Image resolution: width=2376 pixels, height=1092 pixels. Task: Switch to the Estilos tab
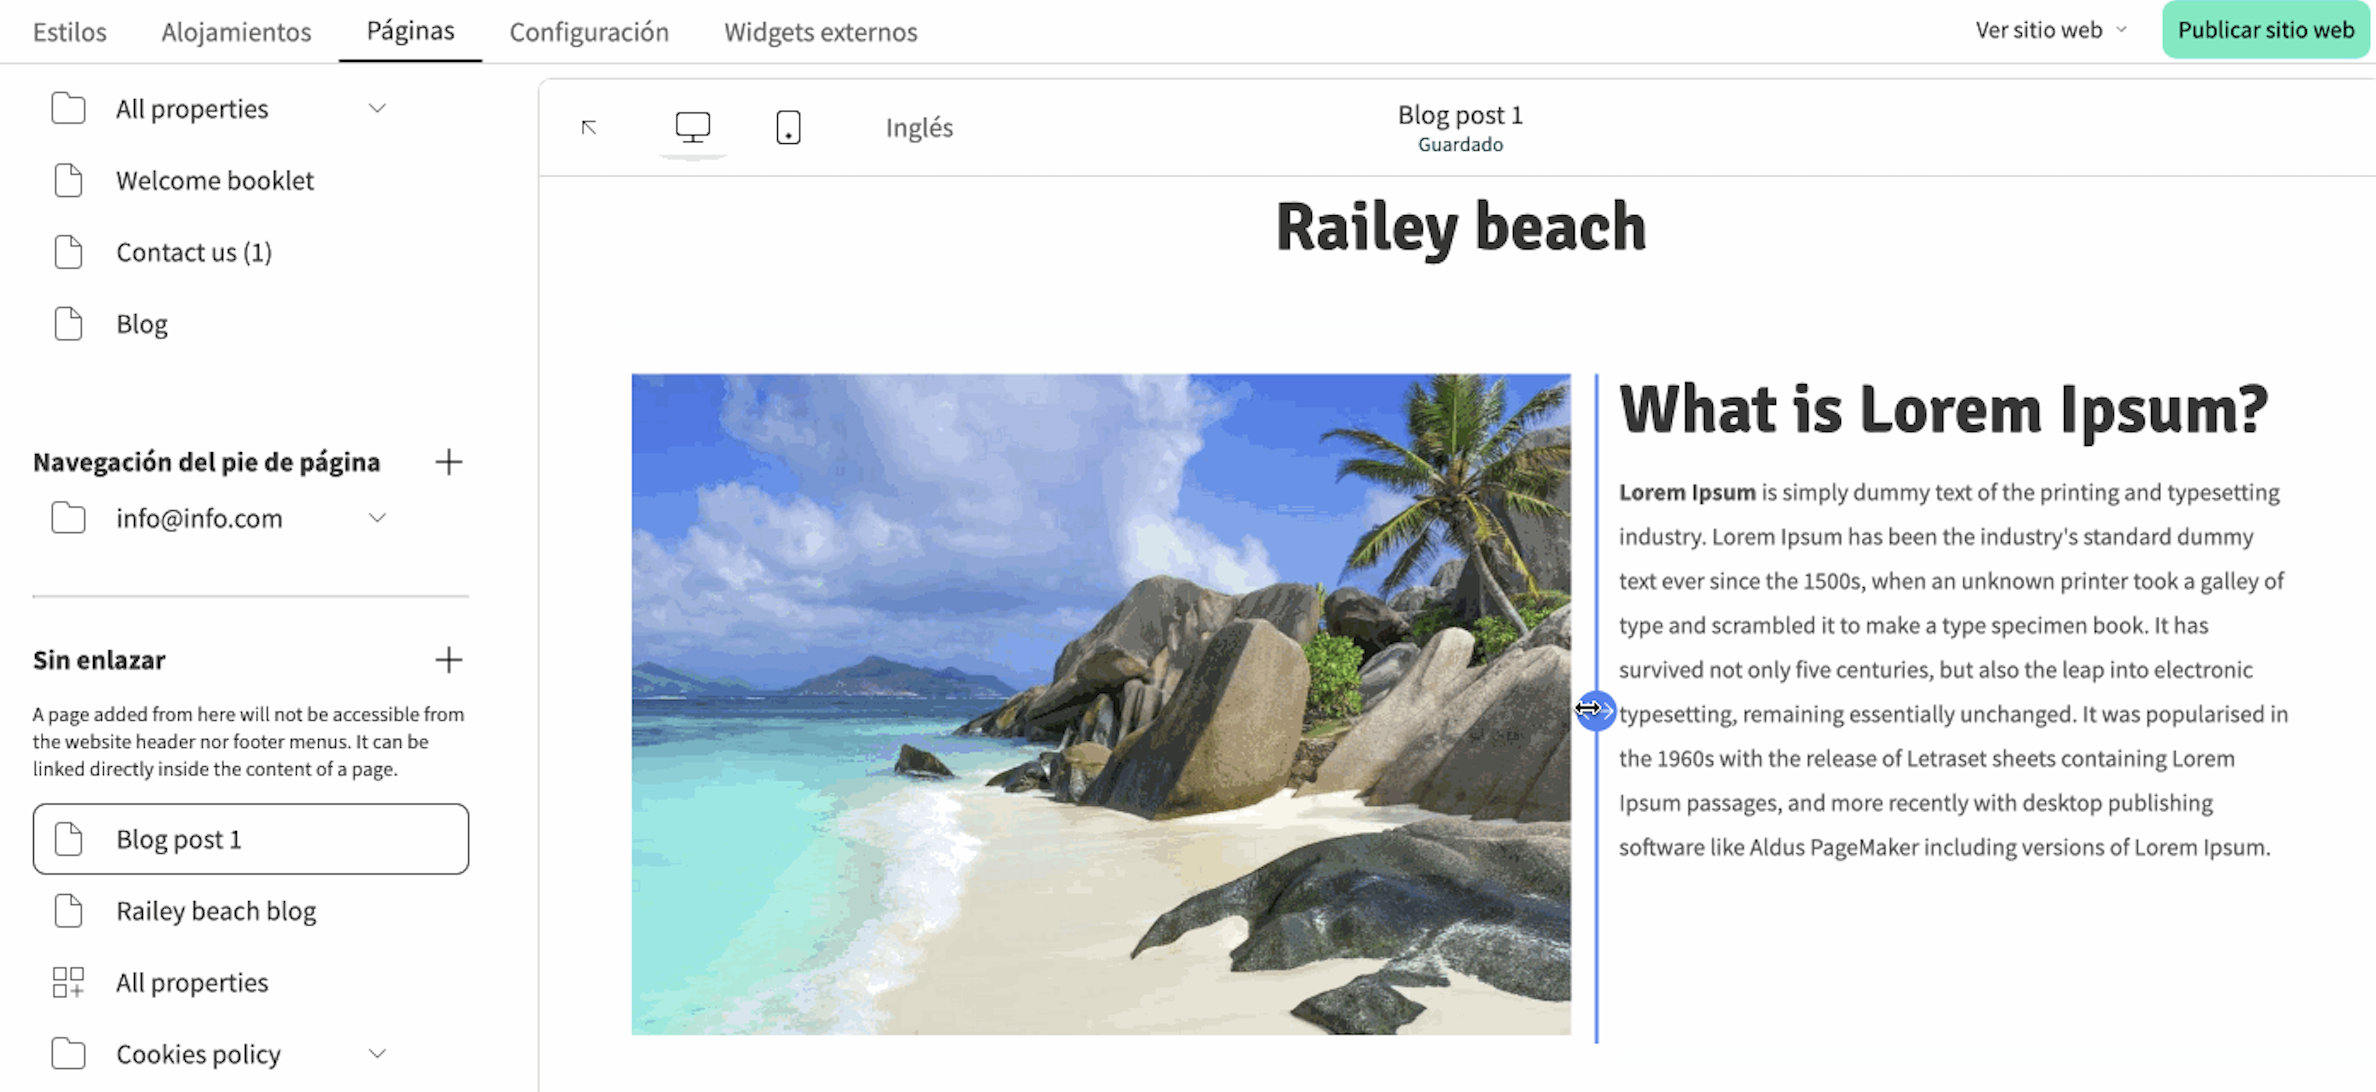69,32
